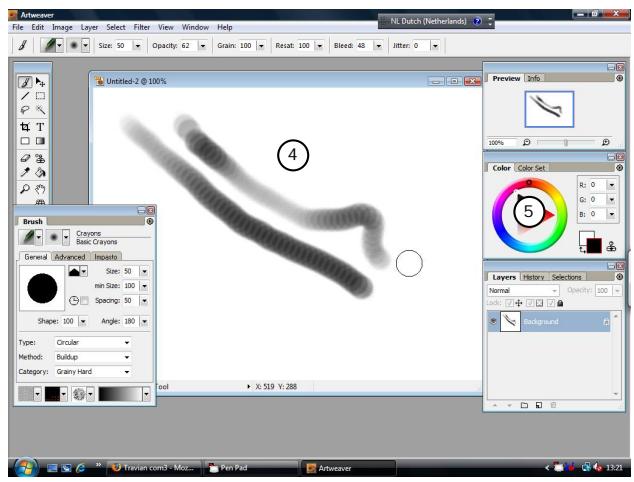The image size is (634, 482).
Task: Select the Paint Bucket tool
Action: point(40,173)
